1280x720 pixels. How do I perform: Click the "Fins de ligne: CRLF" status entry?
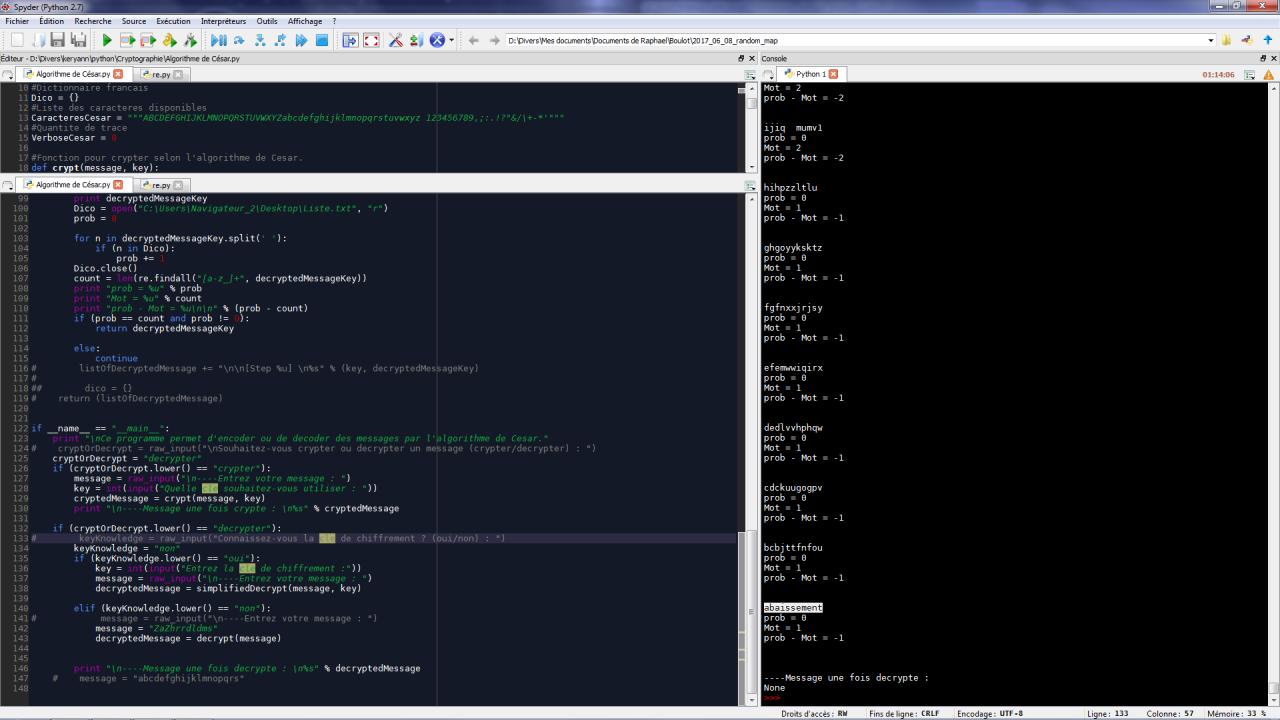tap(904, 714)
